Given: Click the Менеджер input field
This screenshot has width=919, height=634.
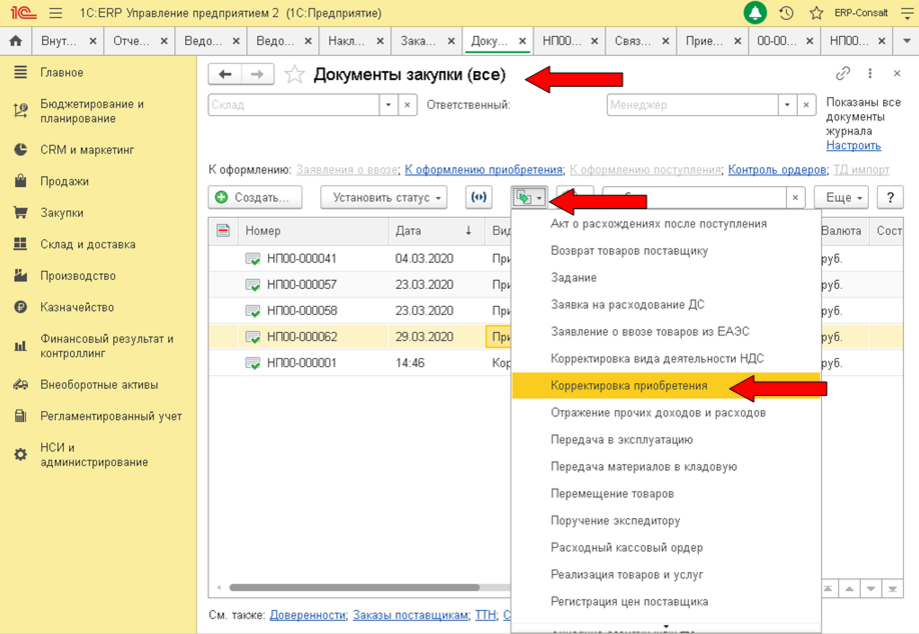Looking at the screenshot, I should click(x=692, y=105).
